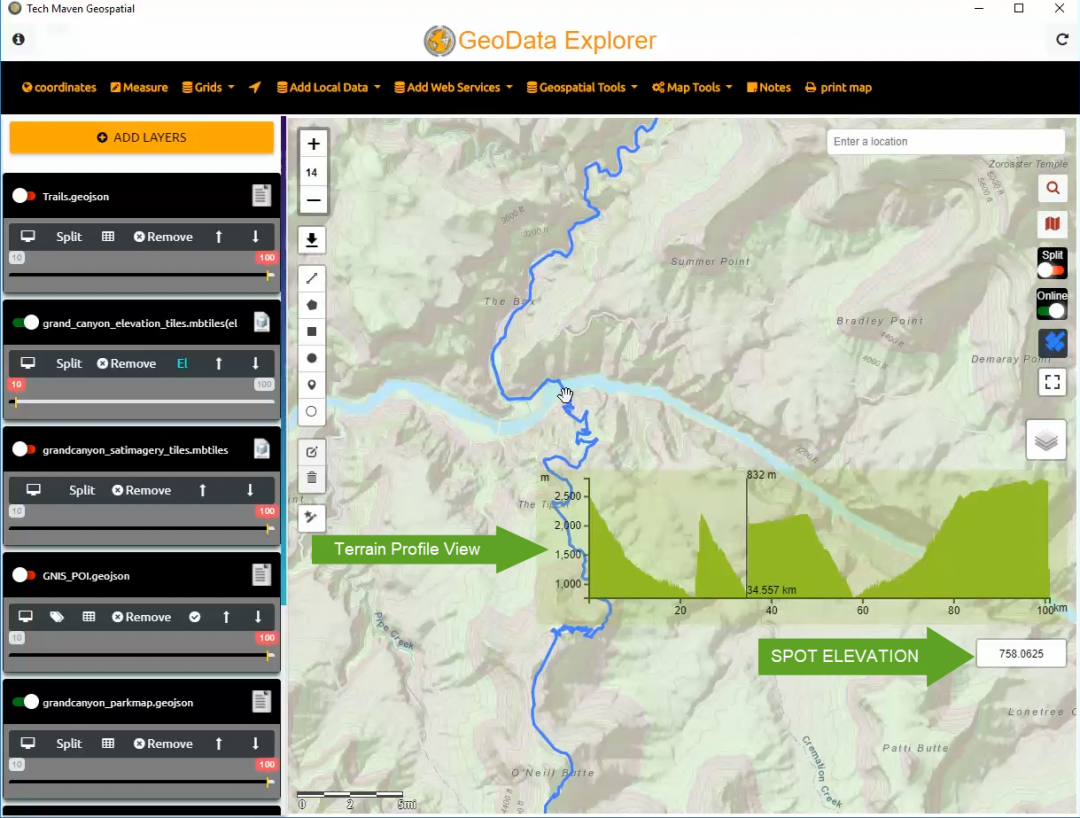Select the polygon drawing tool
Viewport: 1080px width, 818px height.
(x=311, y=305)
